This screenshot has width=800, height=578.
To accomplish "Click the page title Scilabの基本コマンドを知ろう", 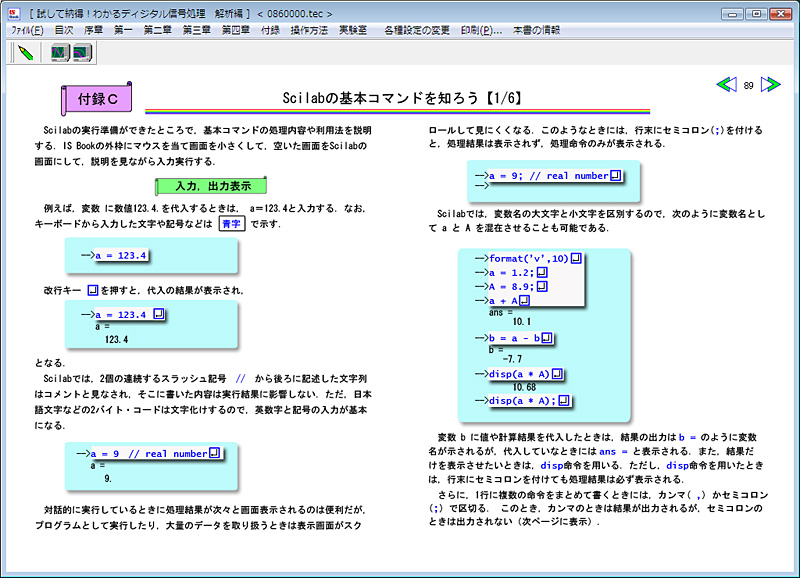I will [403, 97].
